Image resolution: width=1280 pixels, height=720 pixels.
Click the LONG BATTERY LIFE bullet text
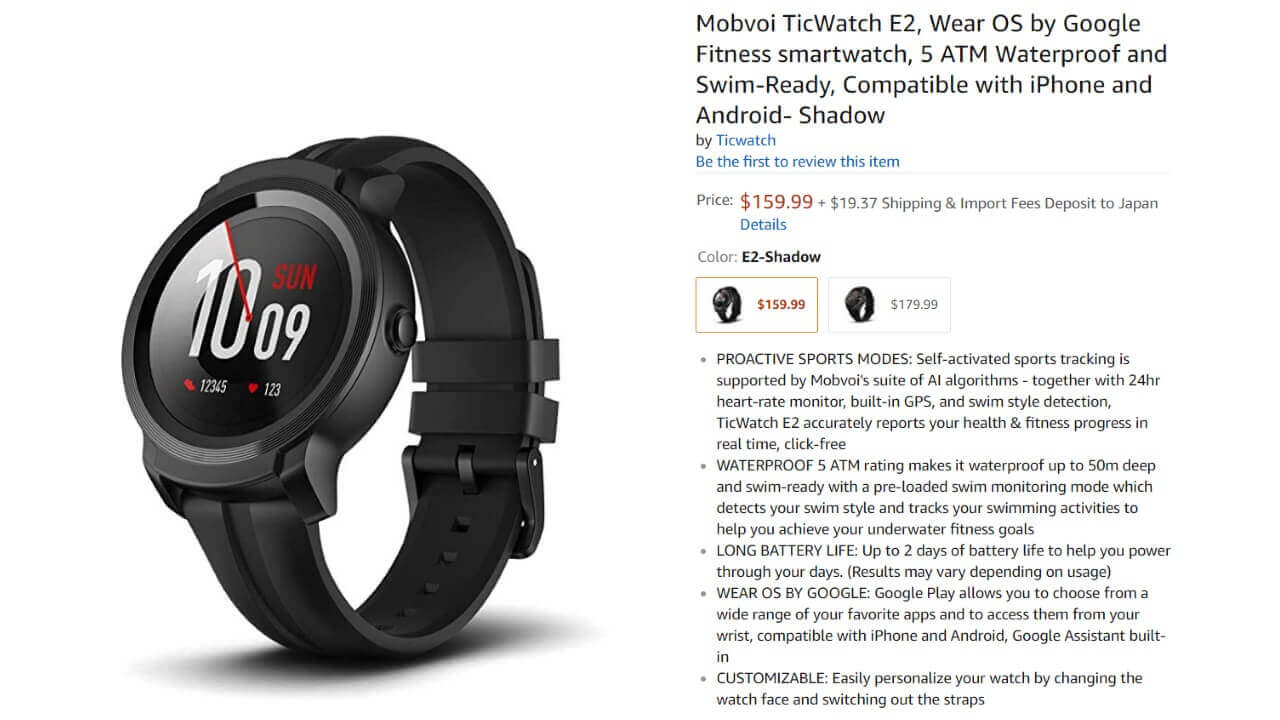943,561
